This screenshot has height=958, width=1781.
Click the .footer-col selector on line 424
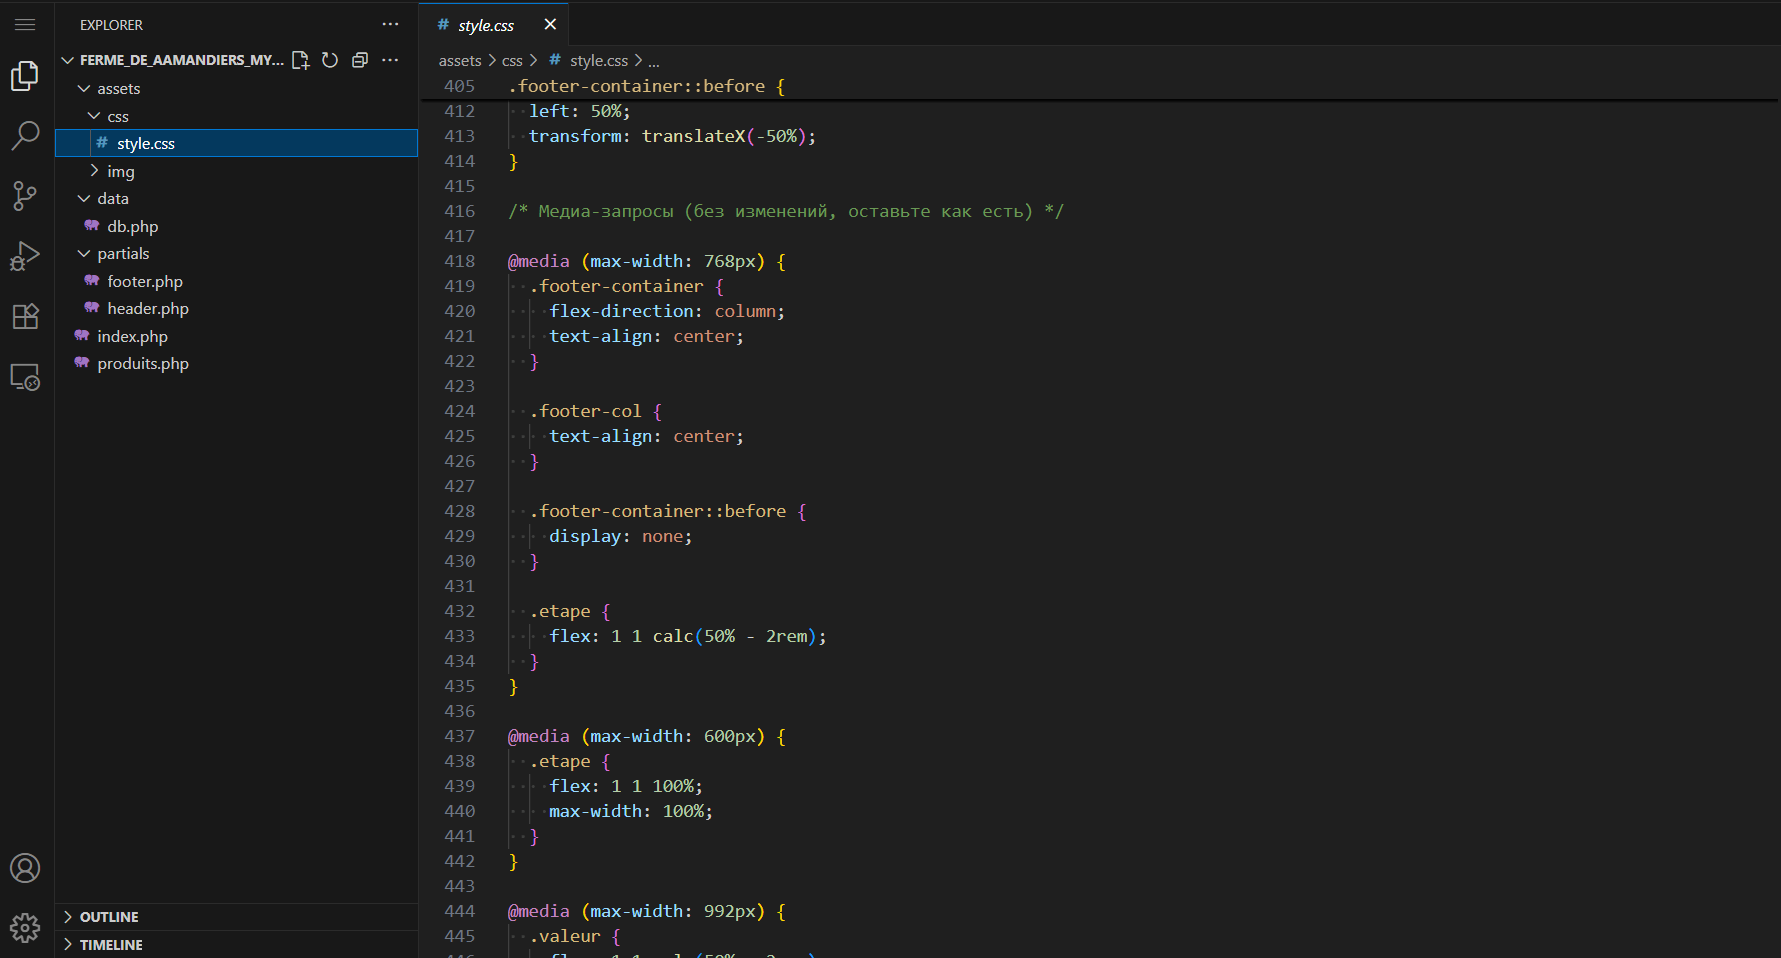[x=585, y=411]
